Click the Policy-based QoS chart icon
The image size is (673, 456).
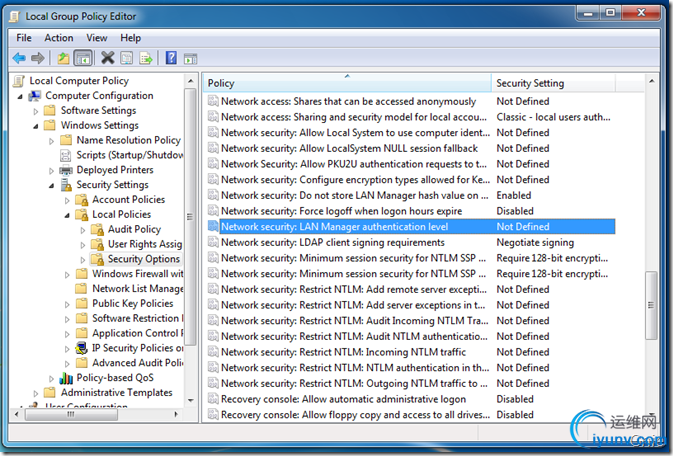coord(66,378)
